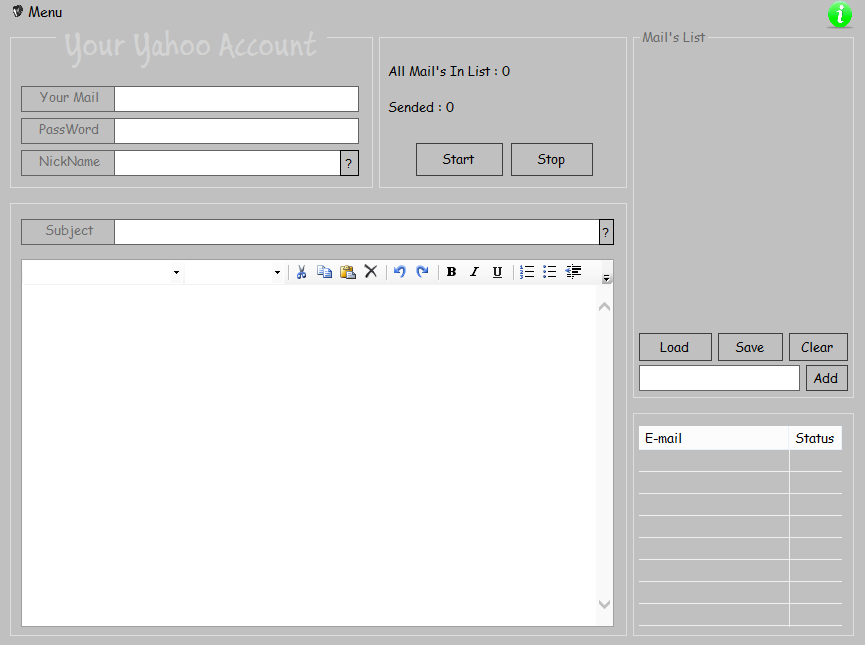Click the Your Mail input field
This screenshot has height=645, width=865.
click(236, 99)
